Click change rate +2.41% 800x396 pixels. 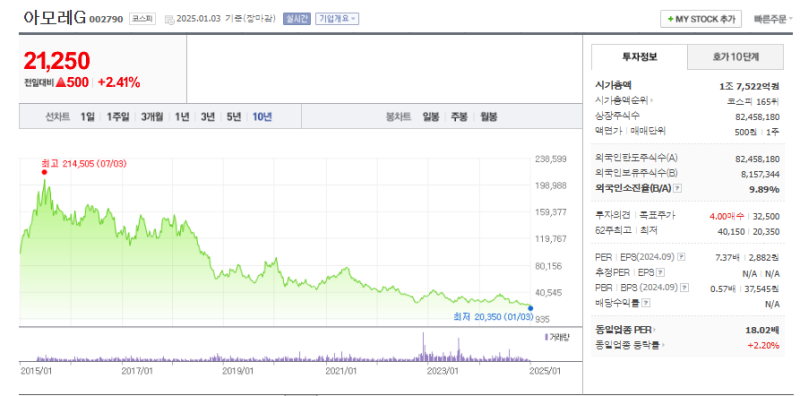pos(119,82)
